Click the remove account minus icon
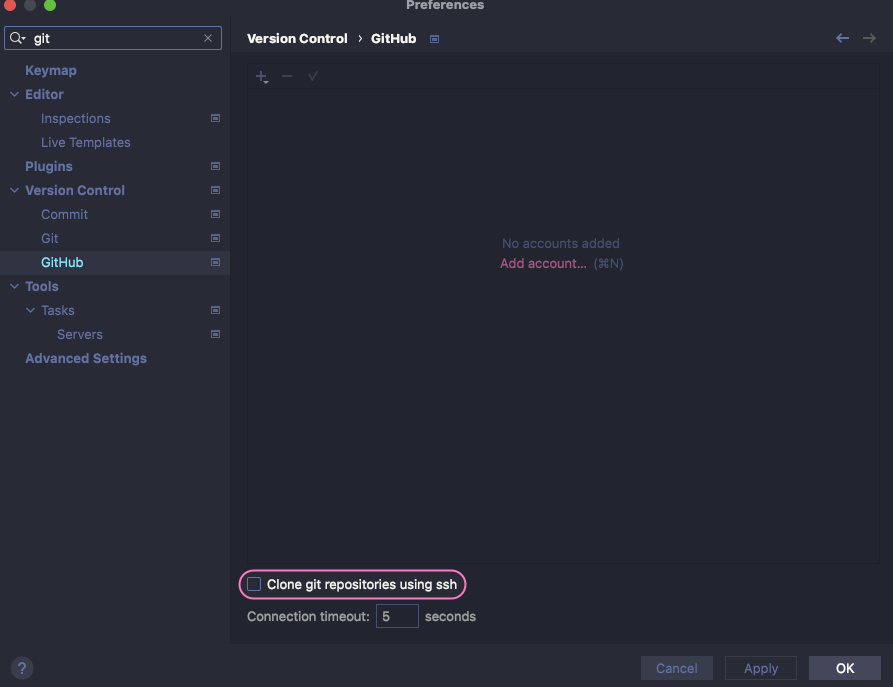This screenshot has height=687, width=893. pyautogui.click(x=287, y=76)
